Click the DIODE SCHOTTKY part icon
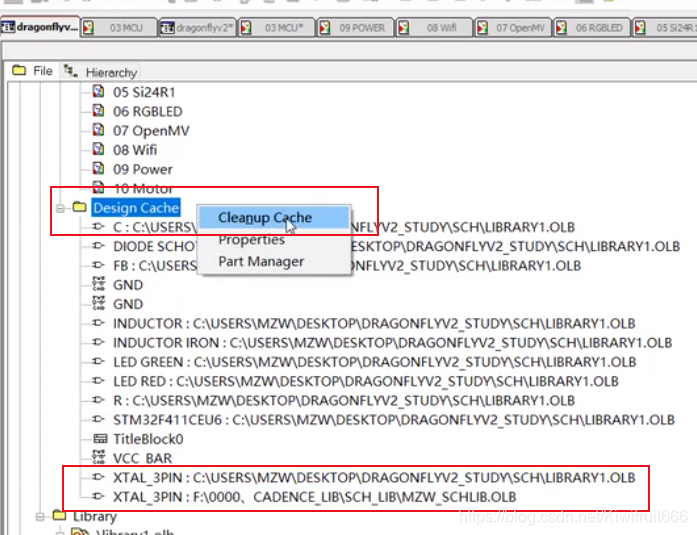 [x=99, y=247]
